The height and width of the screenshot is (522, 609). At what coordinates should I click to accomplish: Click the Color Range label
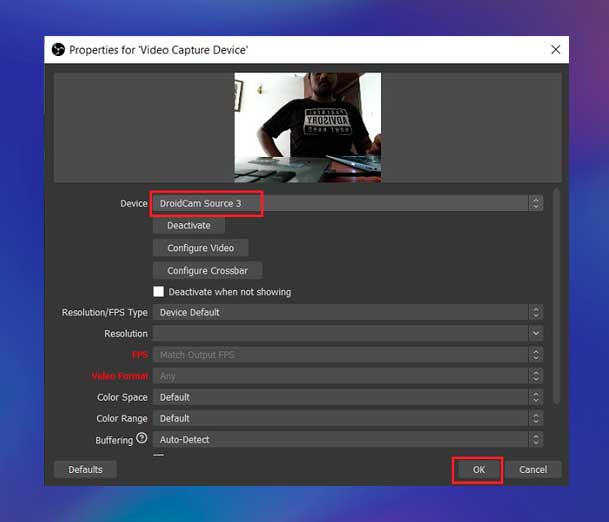click(122, 418)
